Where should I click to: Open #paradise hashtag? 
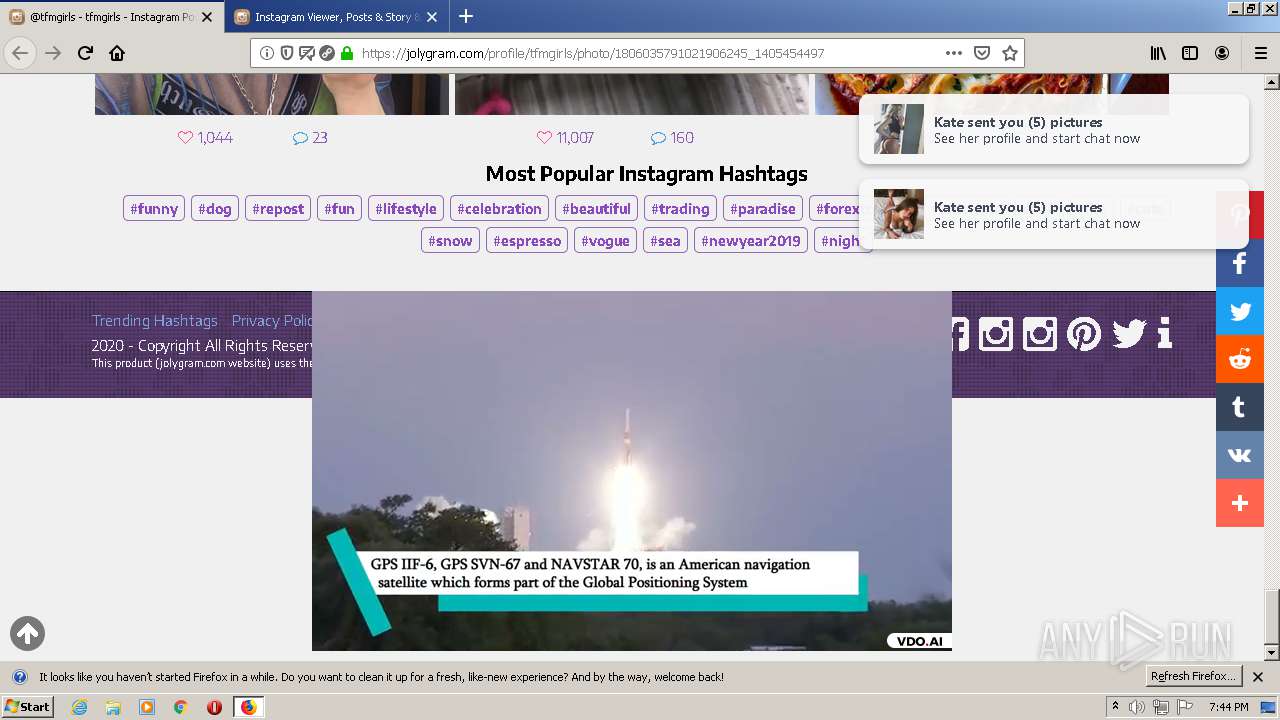763,209
